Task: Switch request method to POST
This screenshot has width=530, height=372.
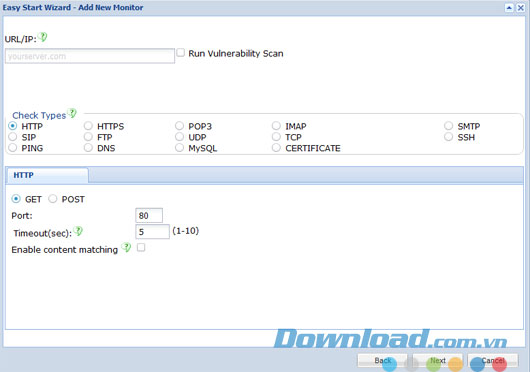Action: [x=53, y=199]
